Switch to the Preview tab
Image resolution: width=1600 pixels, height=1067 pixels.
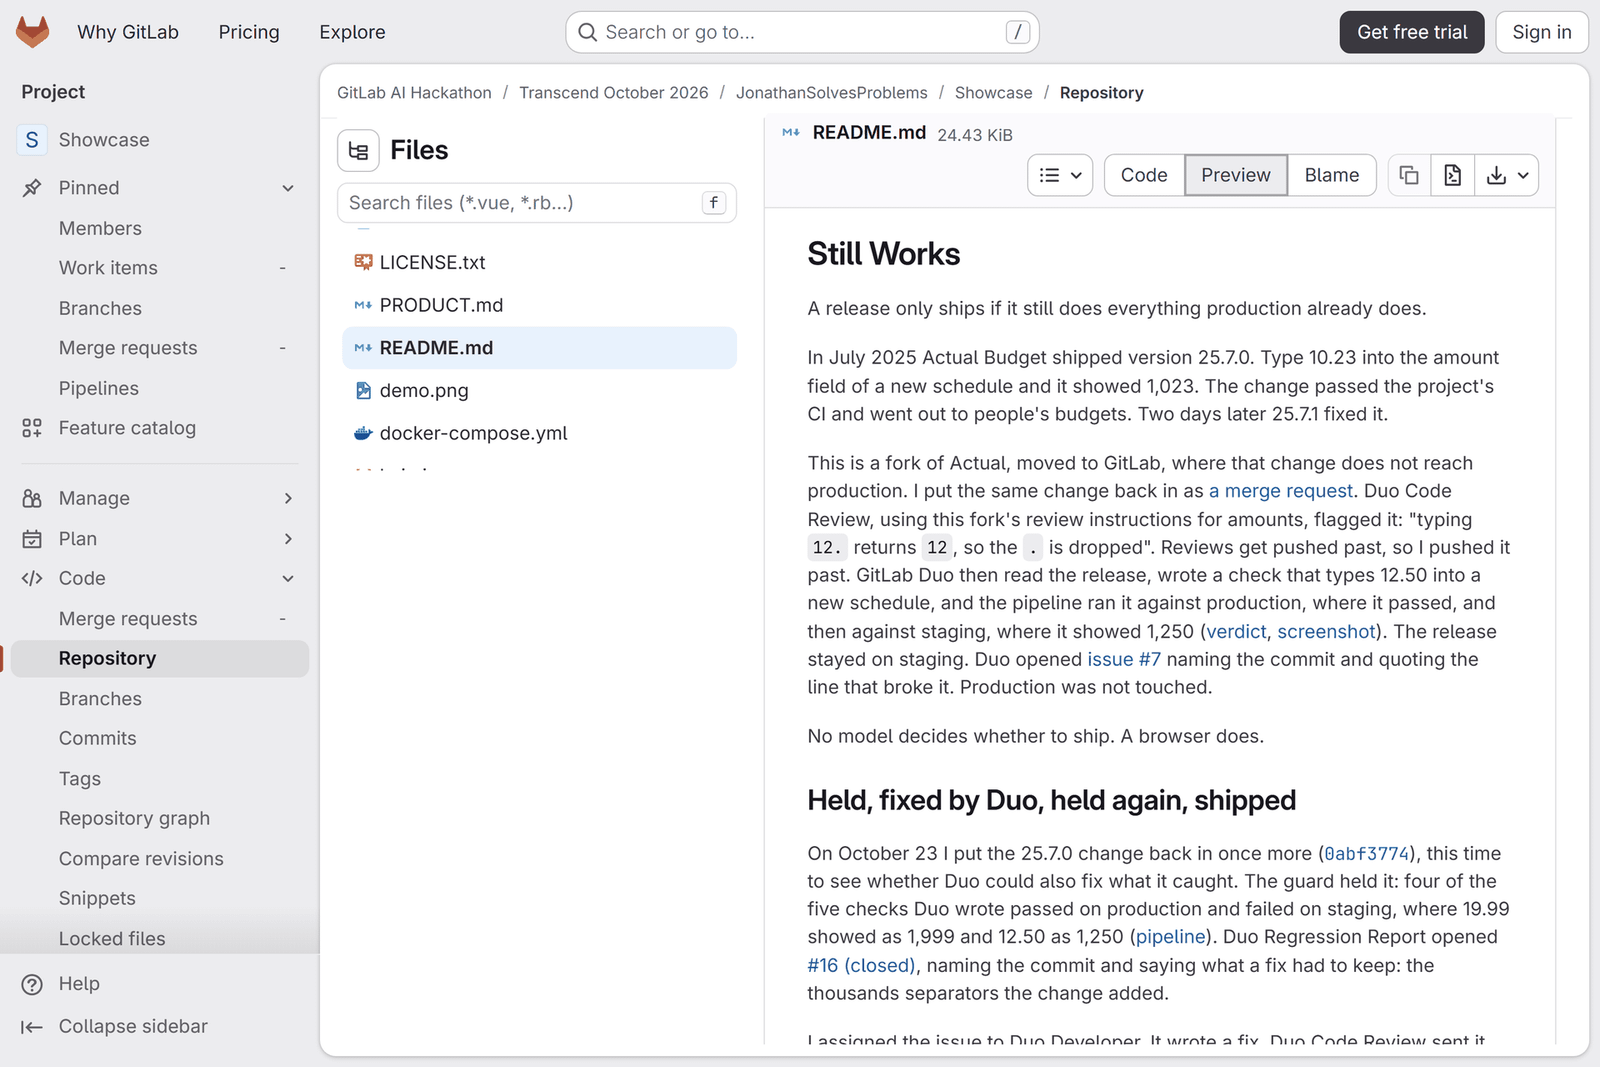(x=1236, y=175)
